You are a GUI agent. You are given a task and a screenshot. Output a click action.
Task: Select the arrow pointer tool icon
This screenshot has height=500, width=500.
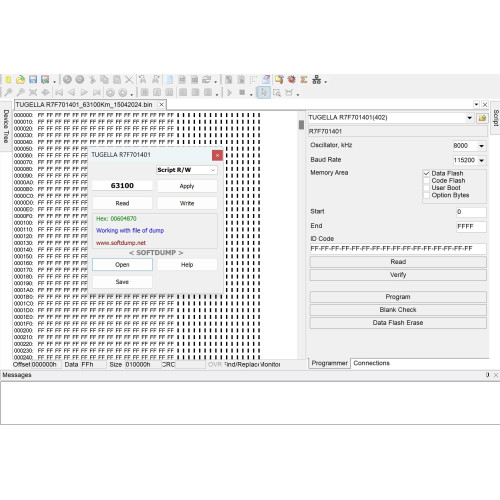click(263, 92)
